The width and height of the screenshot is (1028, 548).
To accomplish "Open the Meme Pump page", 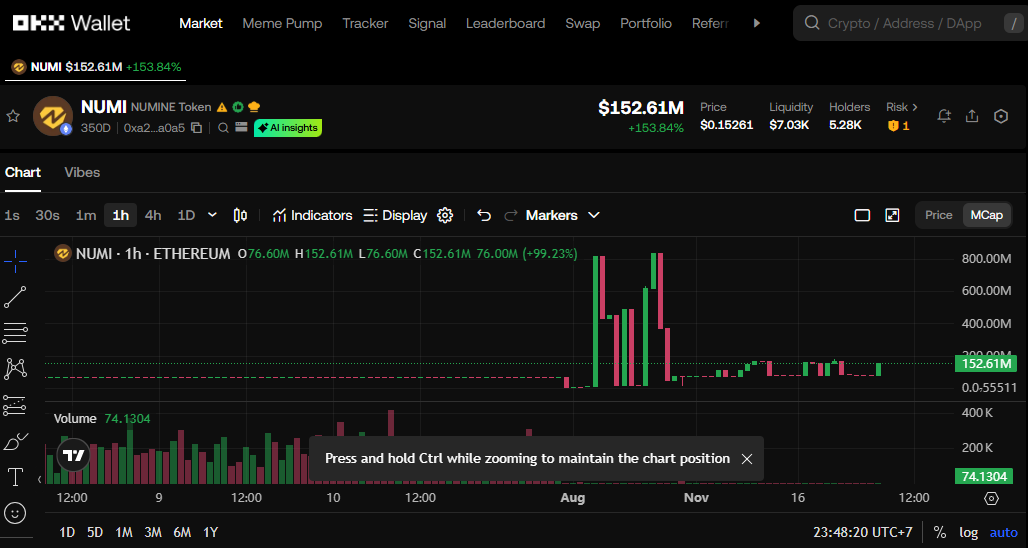I will [x=282, y=23].
